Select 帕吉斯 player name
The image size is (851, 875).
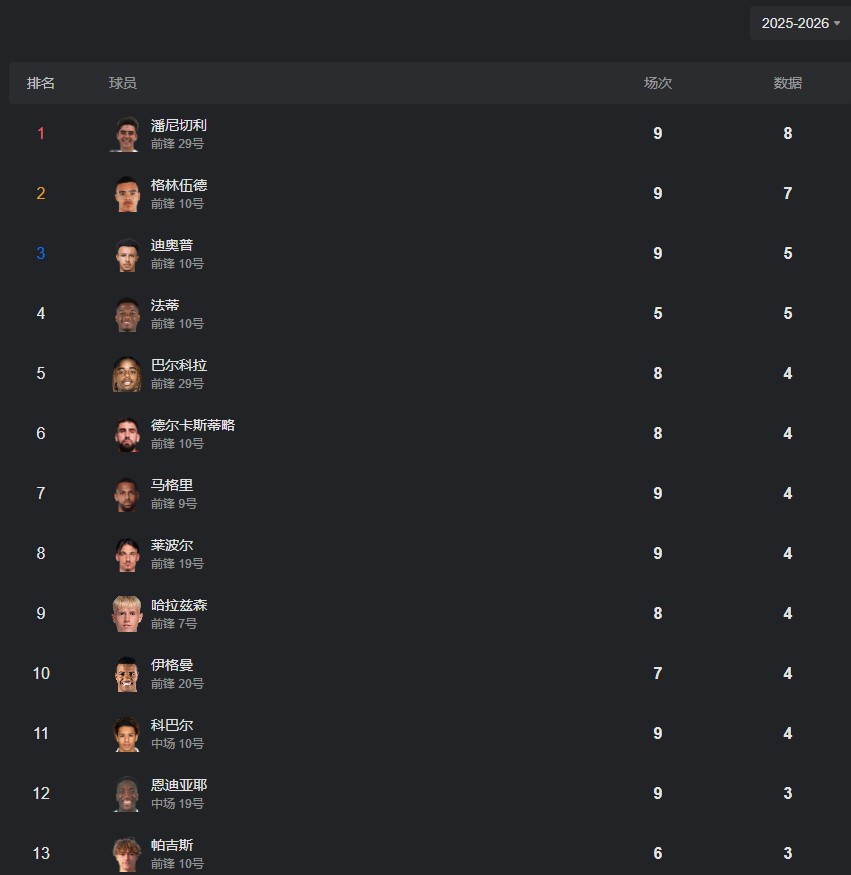pyautogui.click(x=172, y=845)
